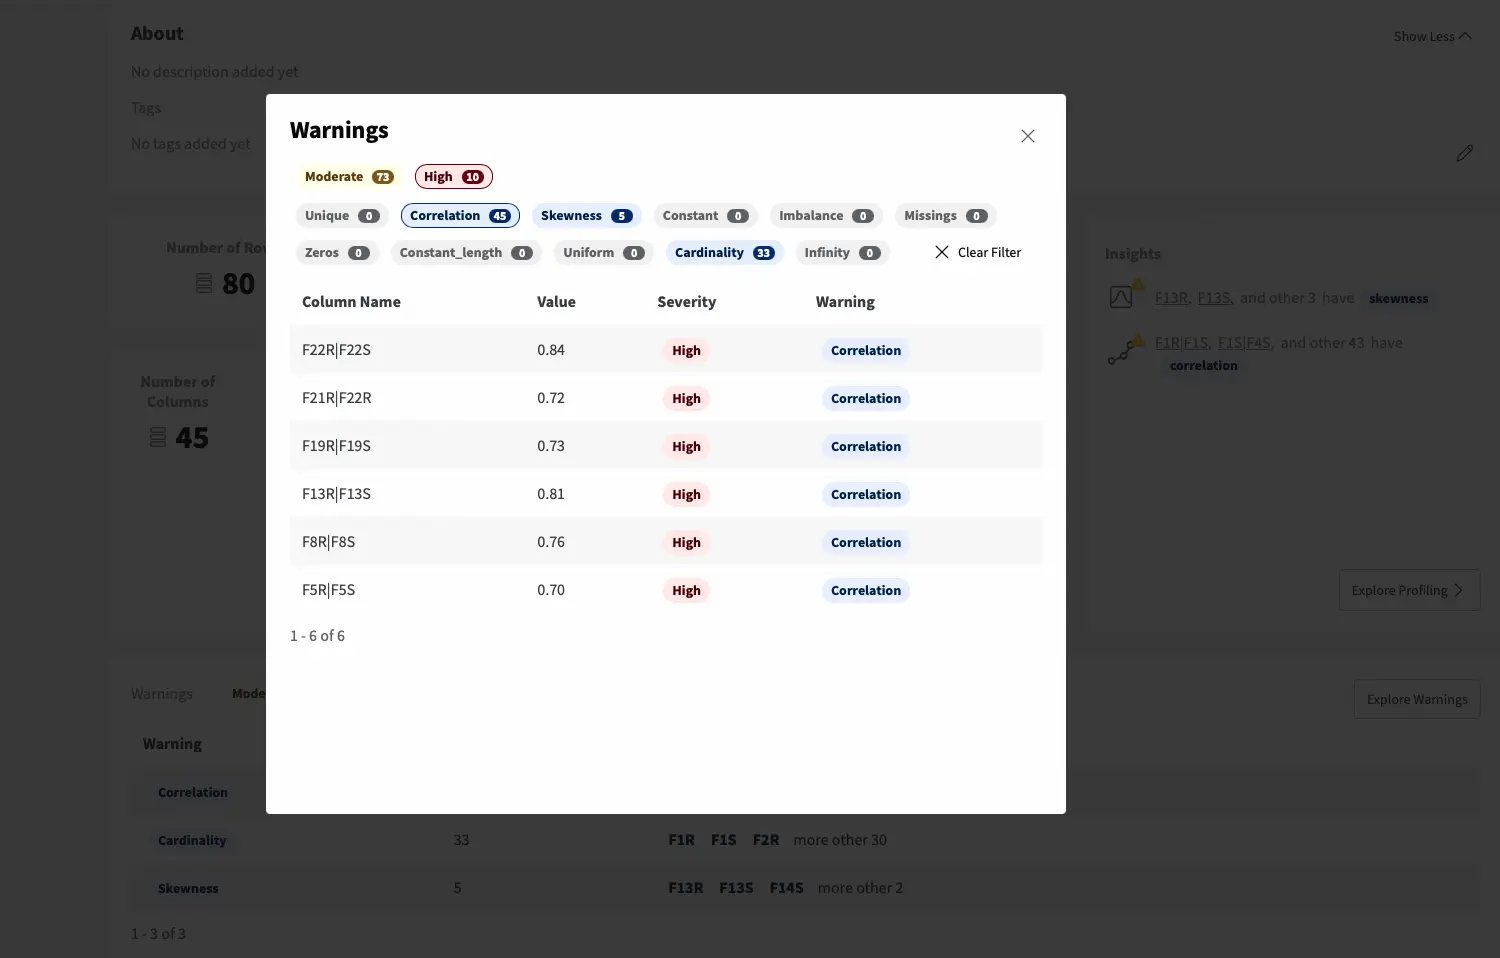Click the Column Name header

click(x=351, y=302)
